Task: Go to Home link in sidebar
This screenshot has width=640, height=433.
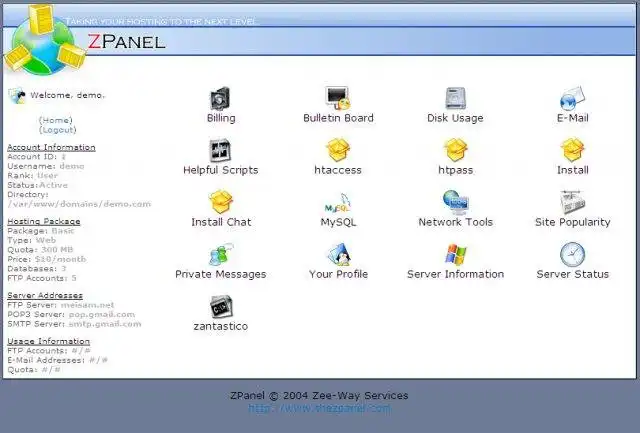Action: coord(56,120)
